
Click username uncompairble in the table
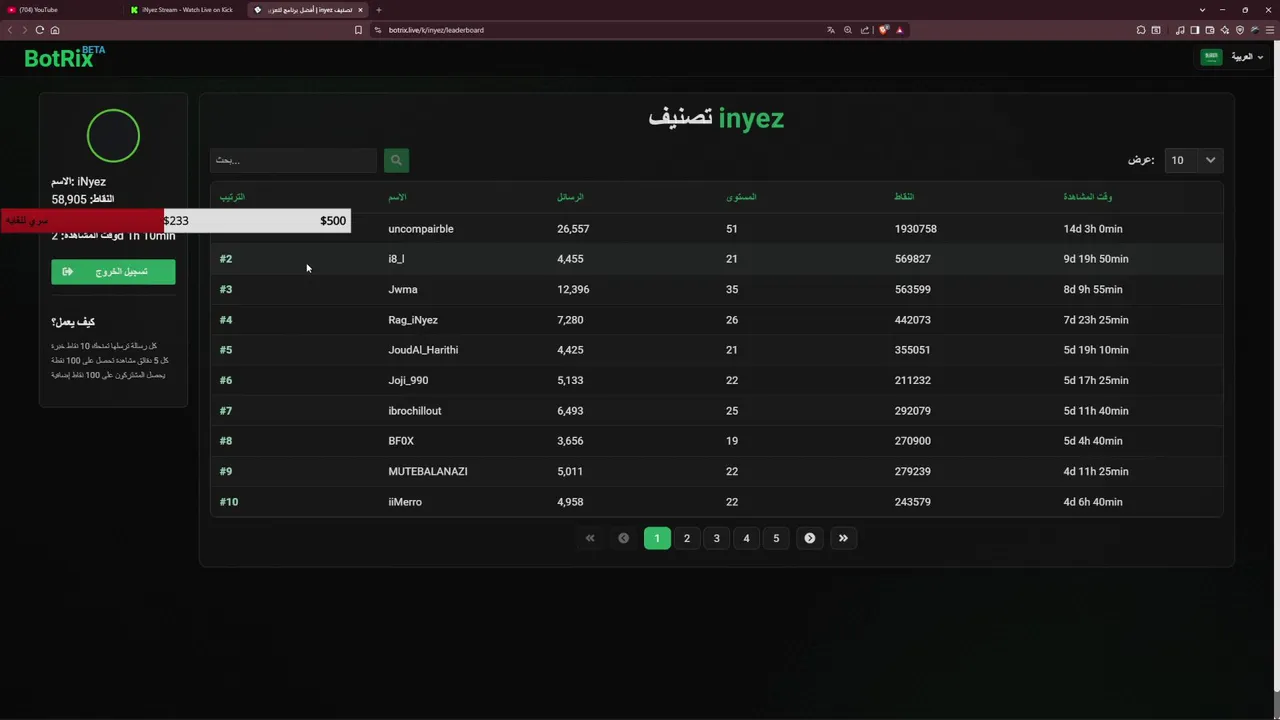[x=421, y=229]
